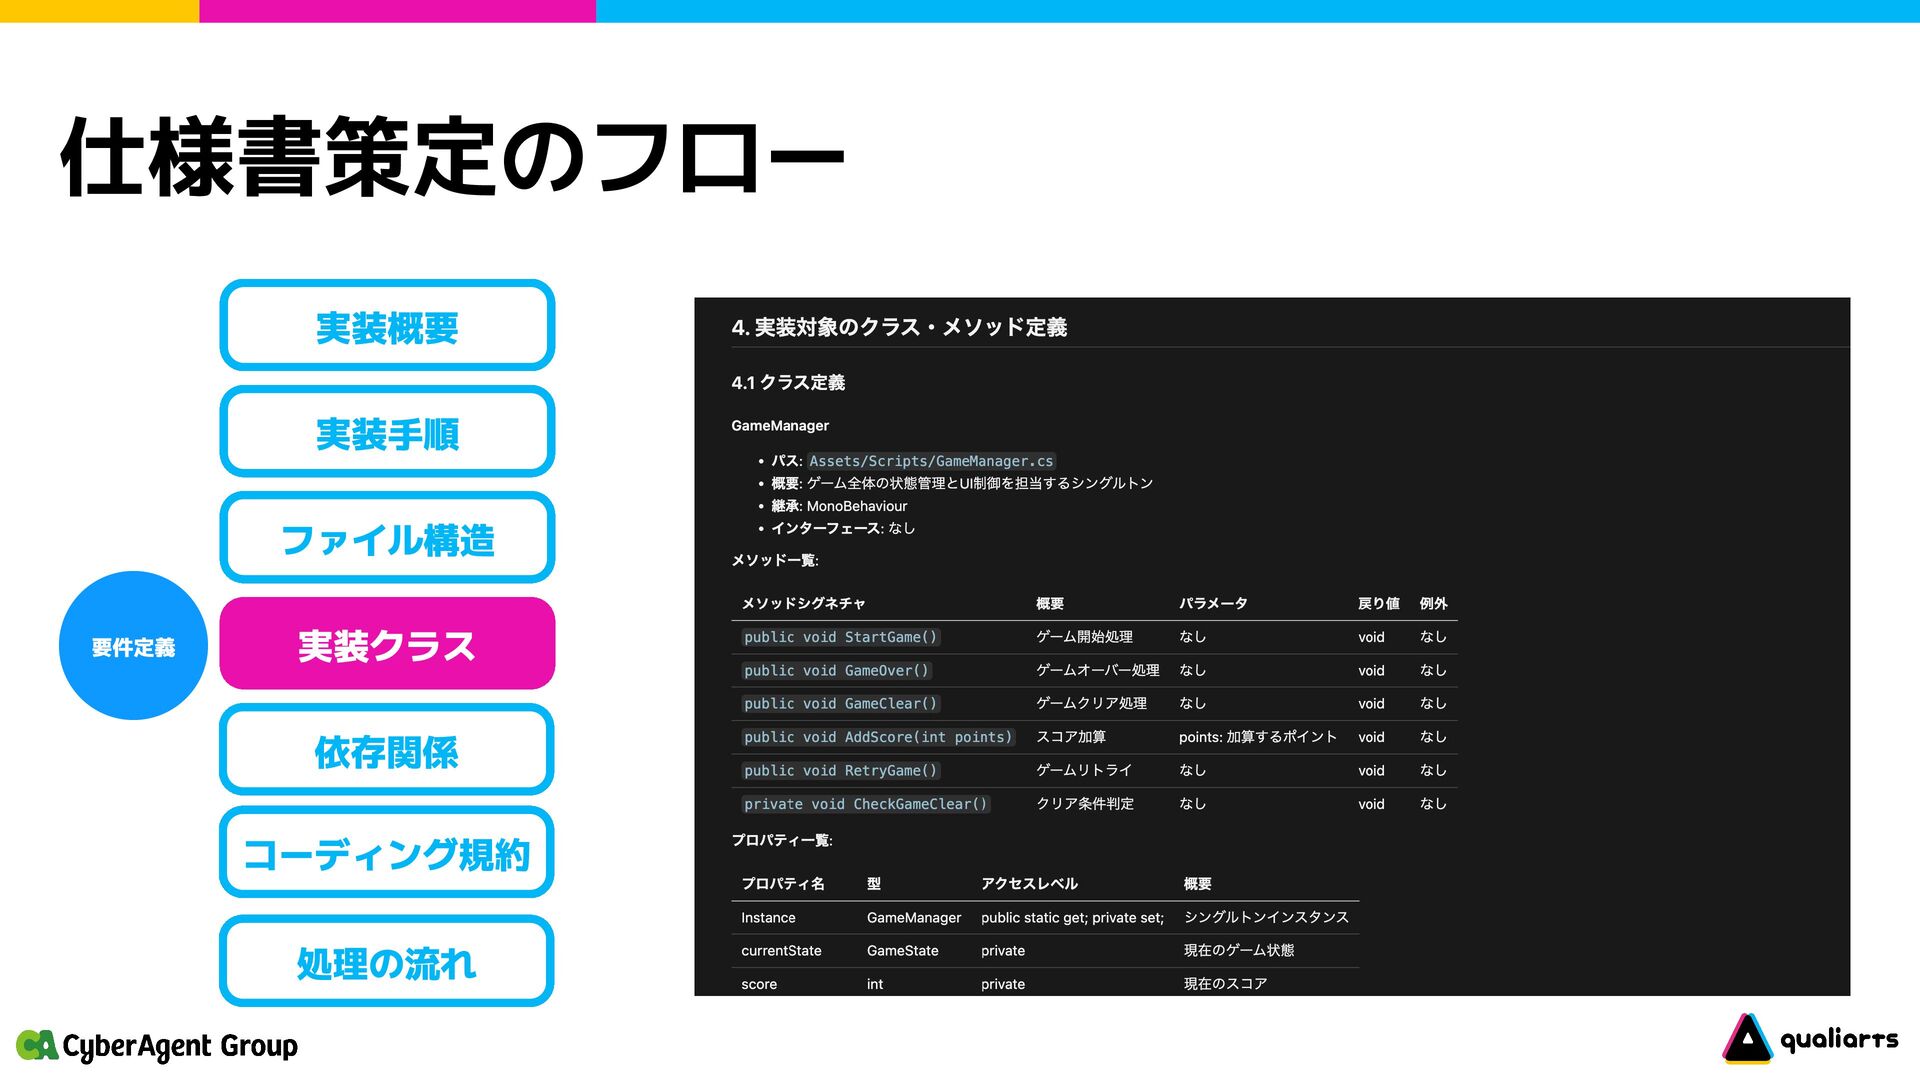Image resolution: width=1920 pixels, height=1080 pixels.
Task: Click private void CheckGameClear() row
Action: coord(865,804)
